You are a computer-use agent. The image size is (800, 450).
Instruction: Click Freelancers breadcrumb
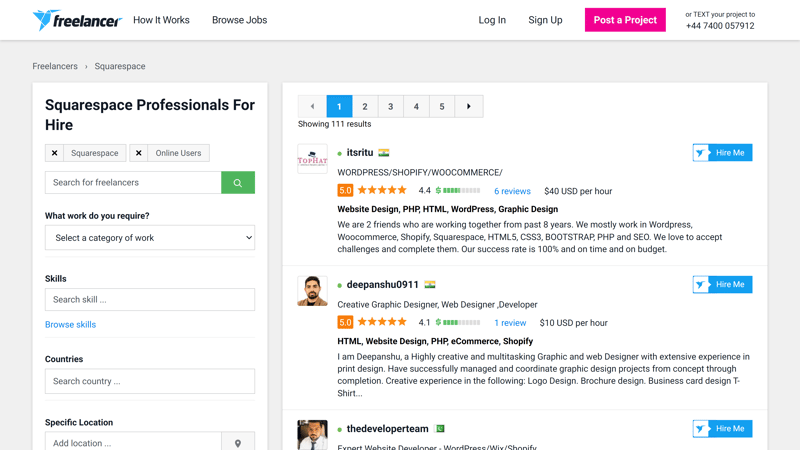click(55, 66)
